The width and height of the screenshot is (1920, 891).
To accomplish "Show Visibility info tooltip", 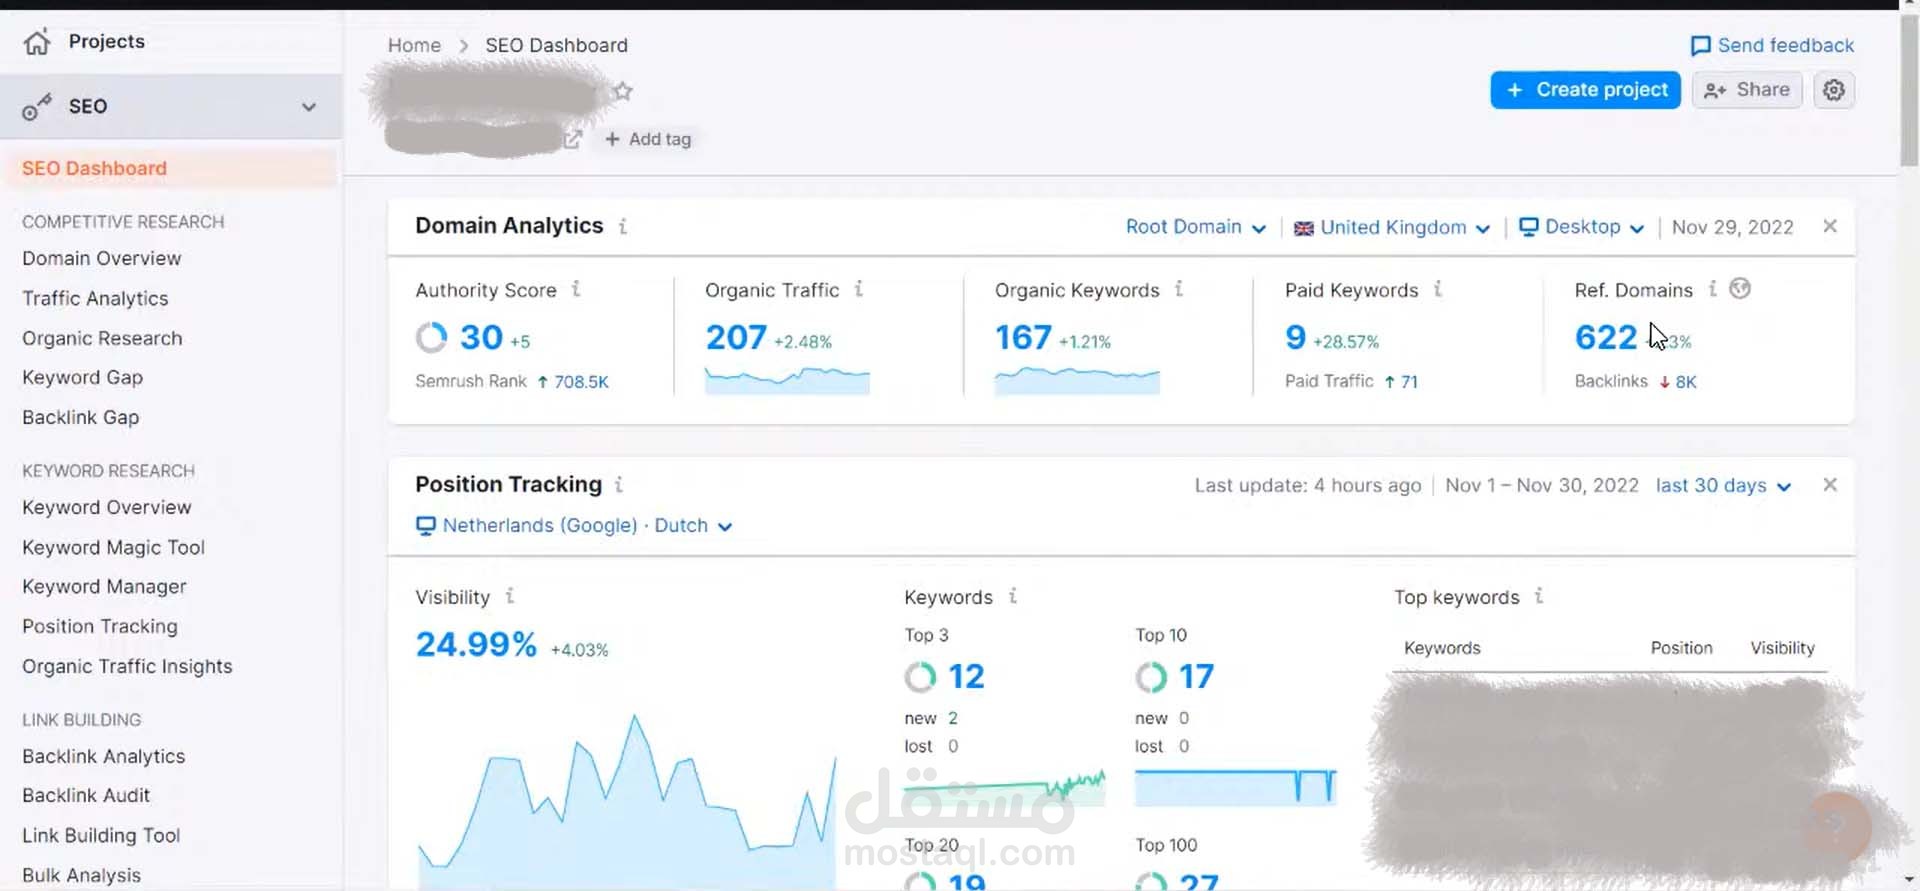I will 510,596.
